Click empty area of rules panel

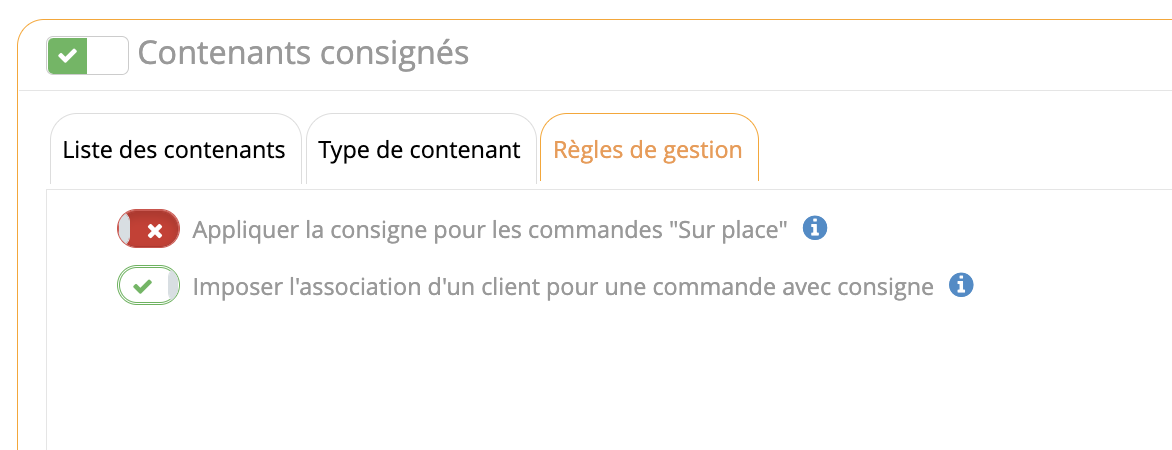click(600, 380)
